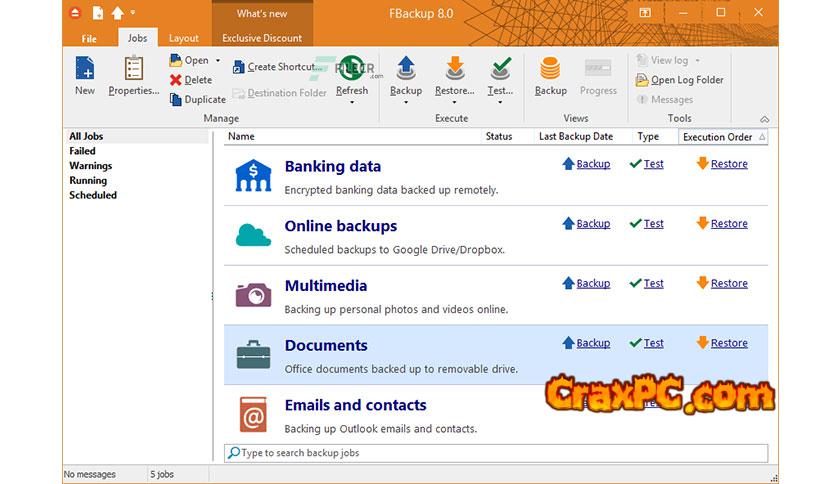Click Create Shortcut in Manage group
The image size is (836, 484).
point(273,67)
